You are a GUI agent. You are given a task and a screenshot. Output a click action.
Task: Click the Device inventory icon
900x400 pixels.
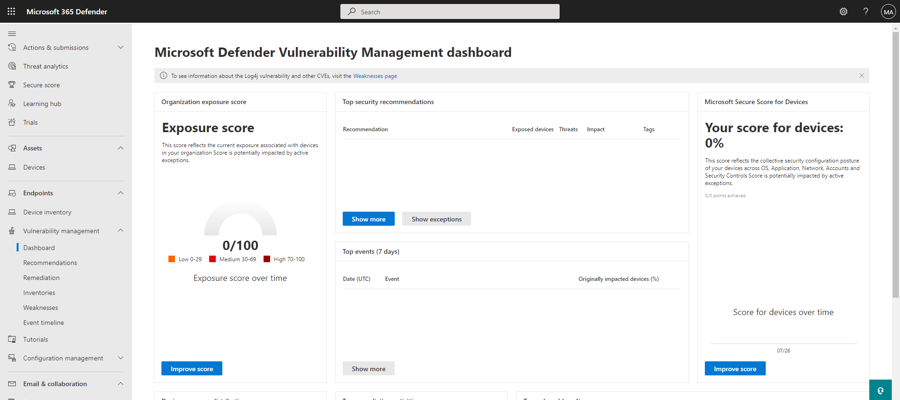coord(11,212)
